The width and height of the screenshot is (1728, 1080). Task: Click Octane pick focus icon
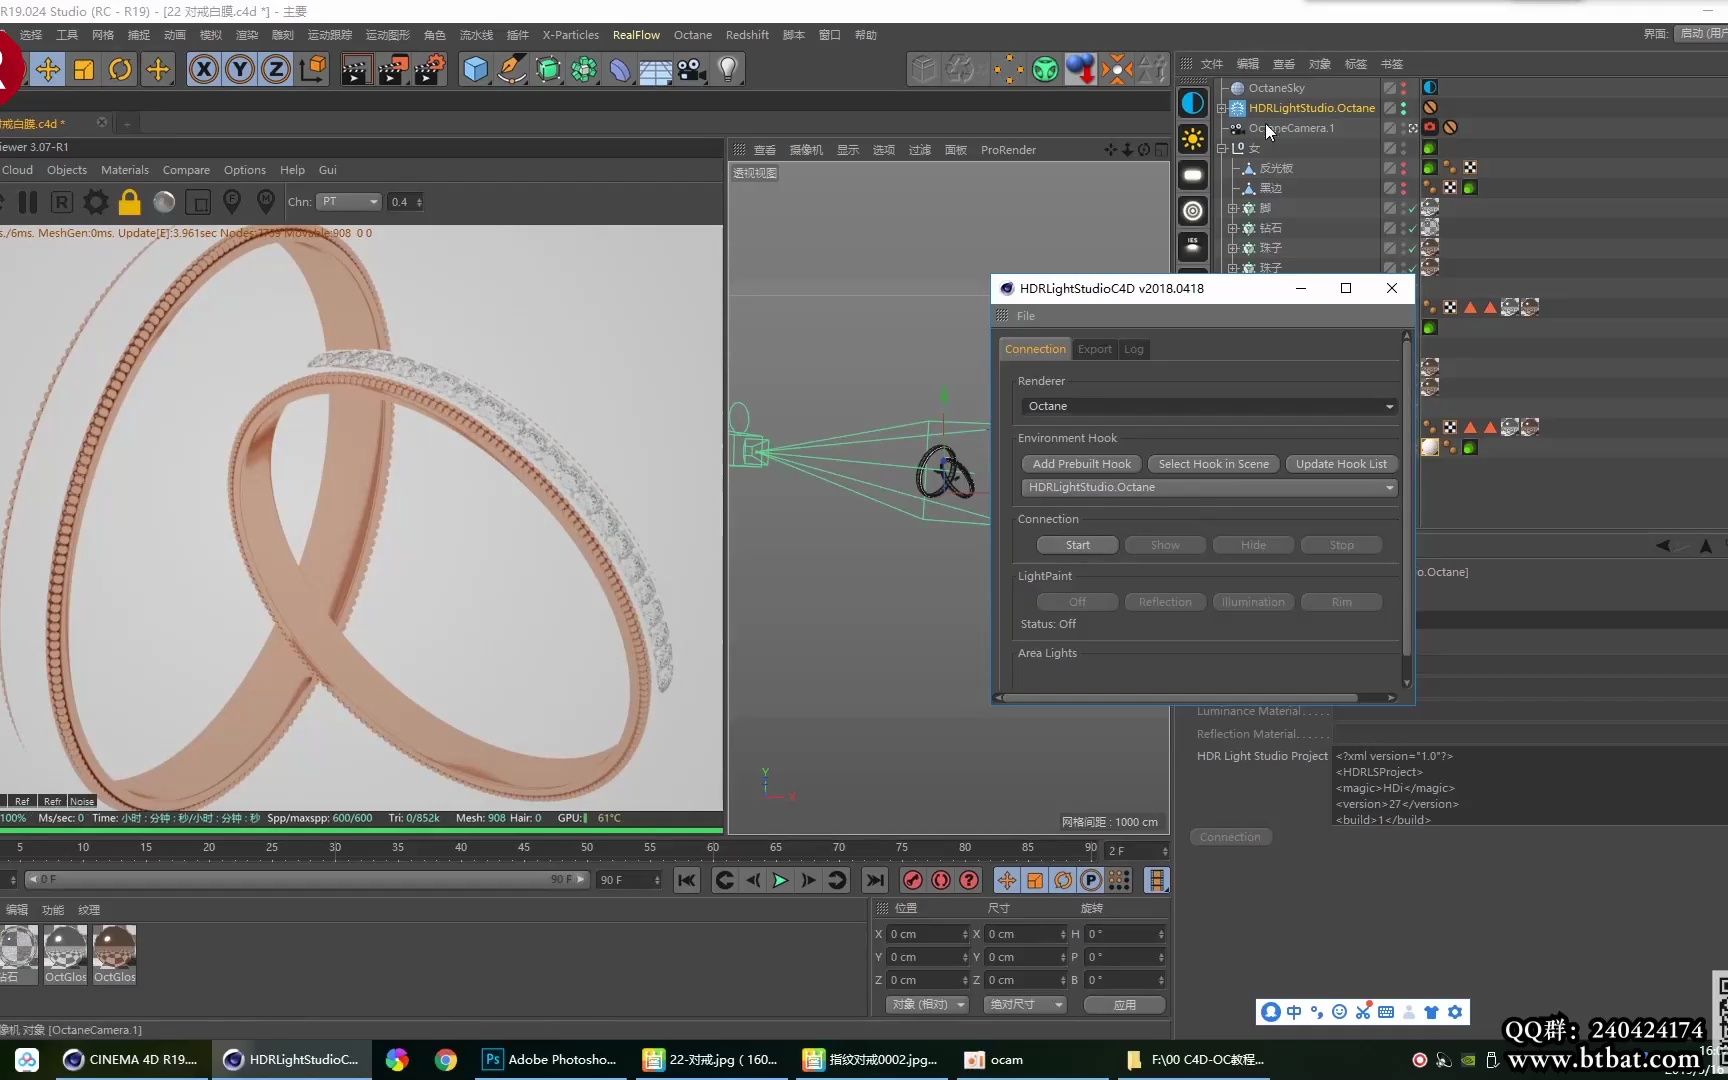point(232,202)
